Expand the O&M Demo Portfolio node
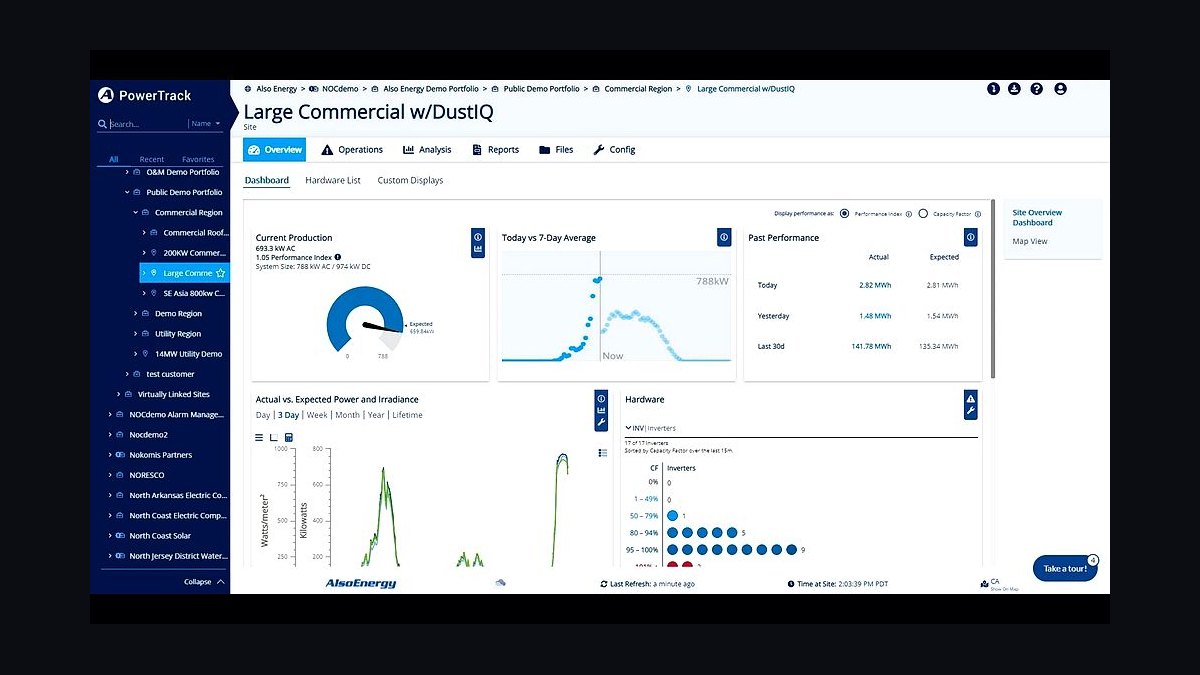This screenshot has width=1200, height=675. 125,172
